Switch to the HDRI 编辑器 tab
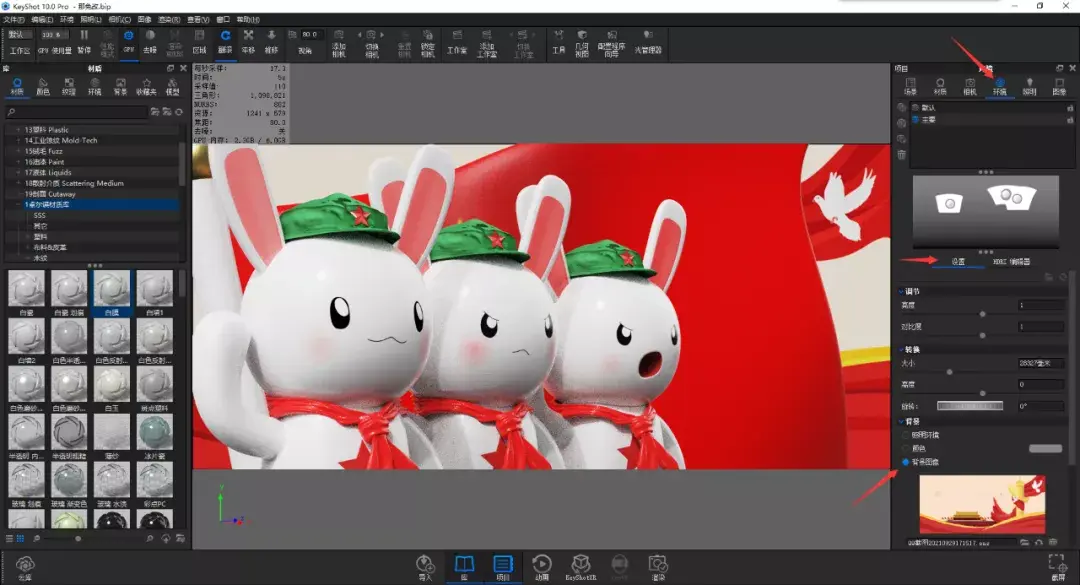Viewport: 1080px width, 585px height. [1011, 262]
